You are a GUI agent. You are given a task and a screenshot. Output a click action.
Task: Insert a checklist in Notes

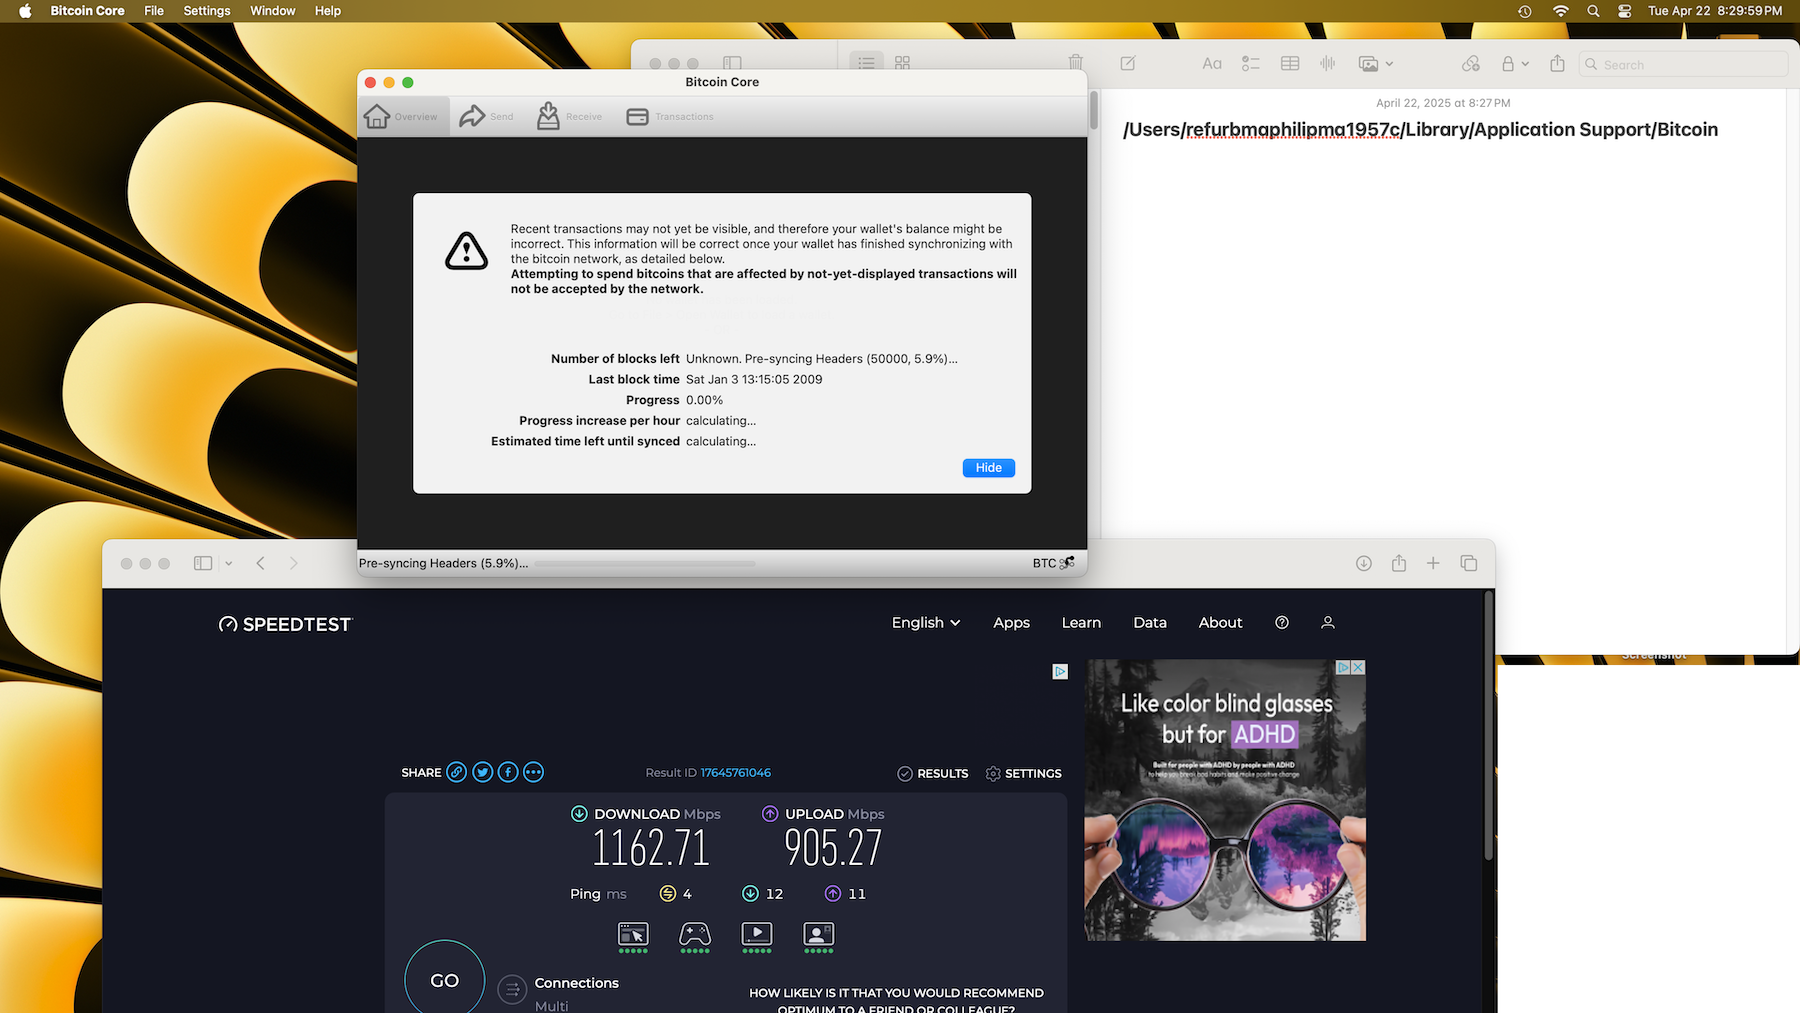[x=1250, y=64]
